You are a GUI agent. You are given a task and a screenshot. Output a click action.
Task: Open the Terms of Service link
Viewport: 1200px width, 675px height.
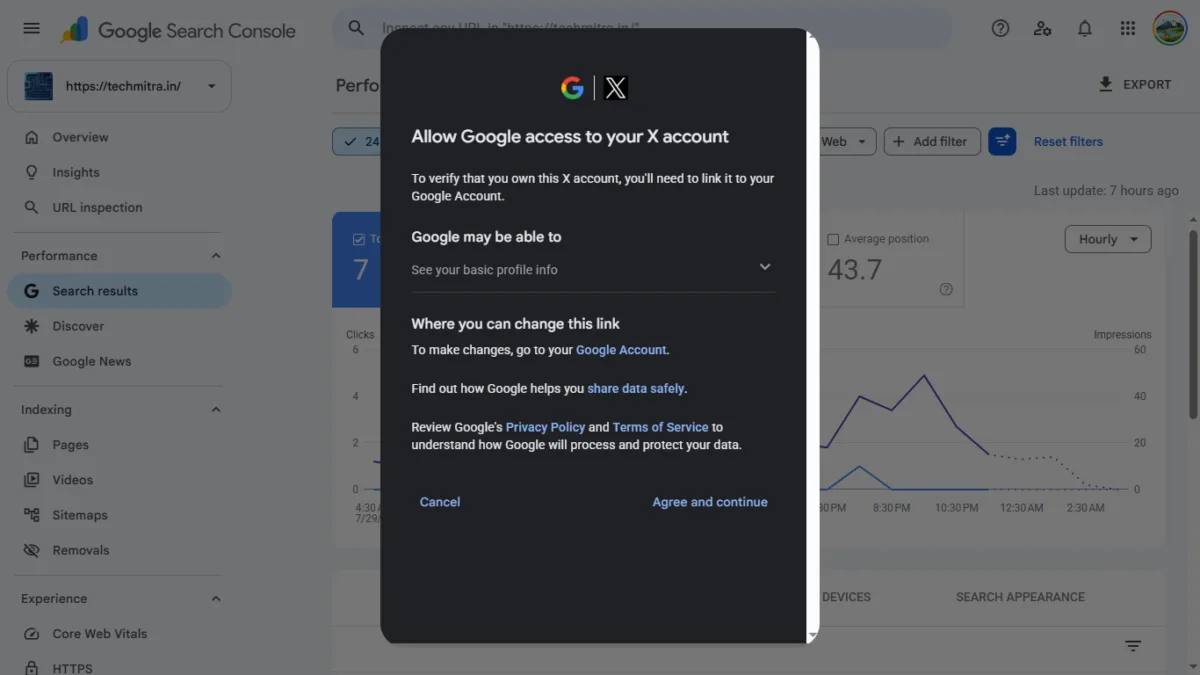[x=660, y=427]
